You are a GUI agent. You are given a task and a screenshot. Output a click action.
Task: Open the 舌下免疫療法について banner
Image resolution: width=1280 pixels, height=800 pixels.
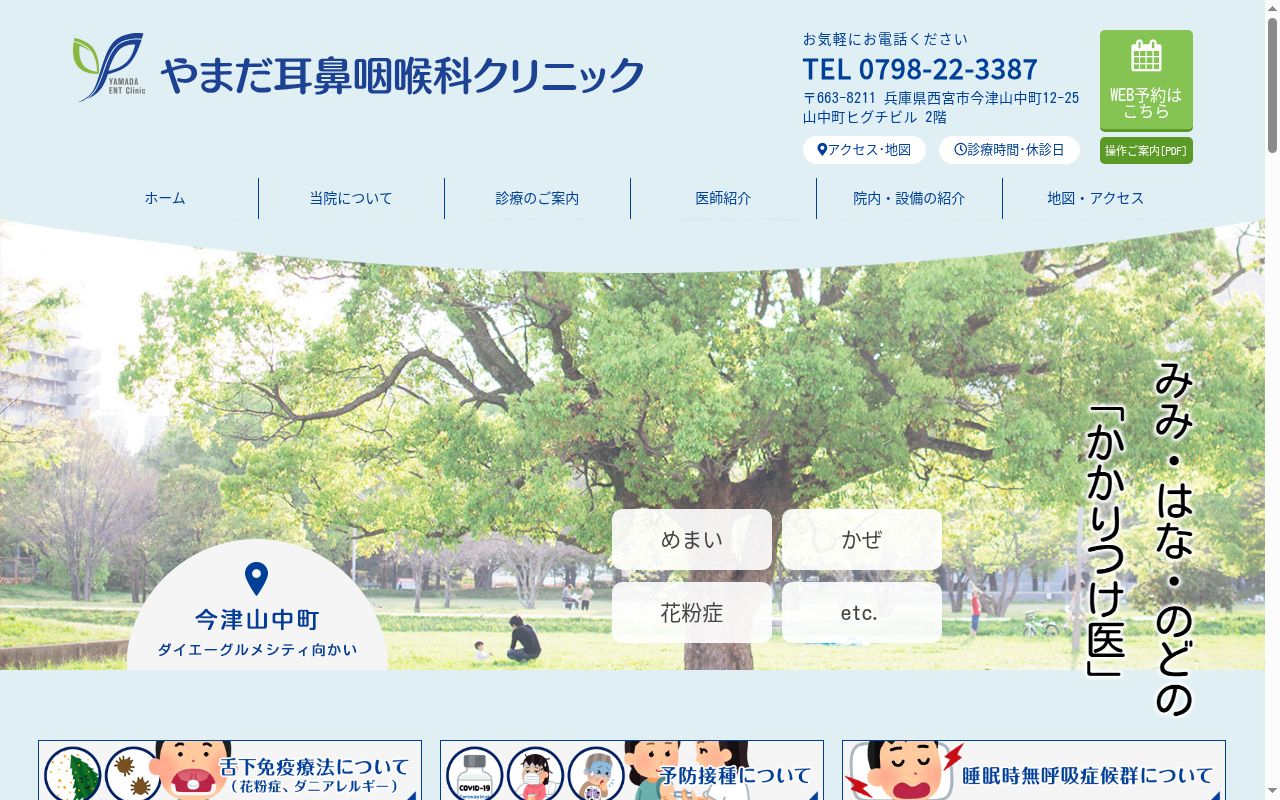230,770
